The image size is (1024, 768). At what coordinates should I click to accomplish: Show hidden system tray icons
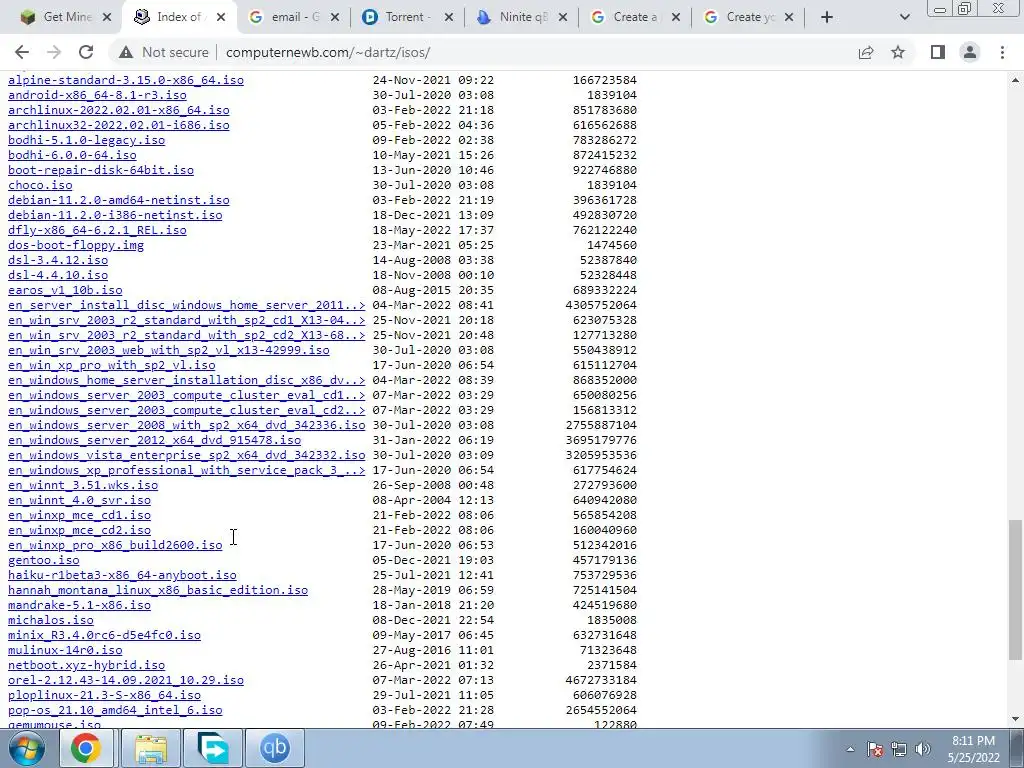coord(850,750)
